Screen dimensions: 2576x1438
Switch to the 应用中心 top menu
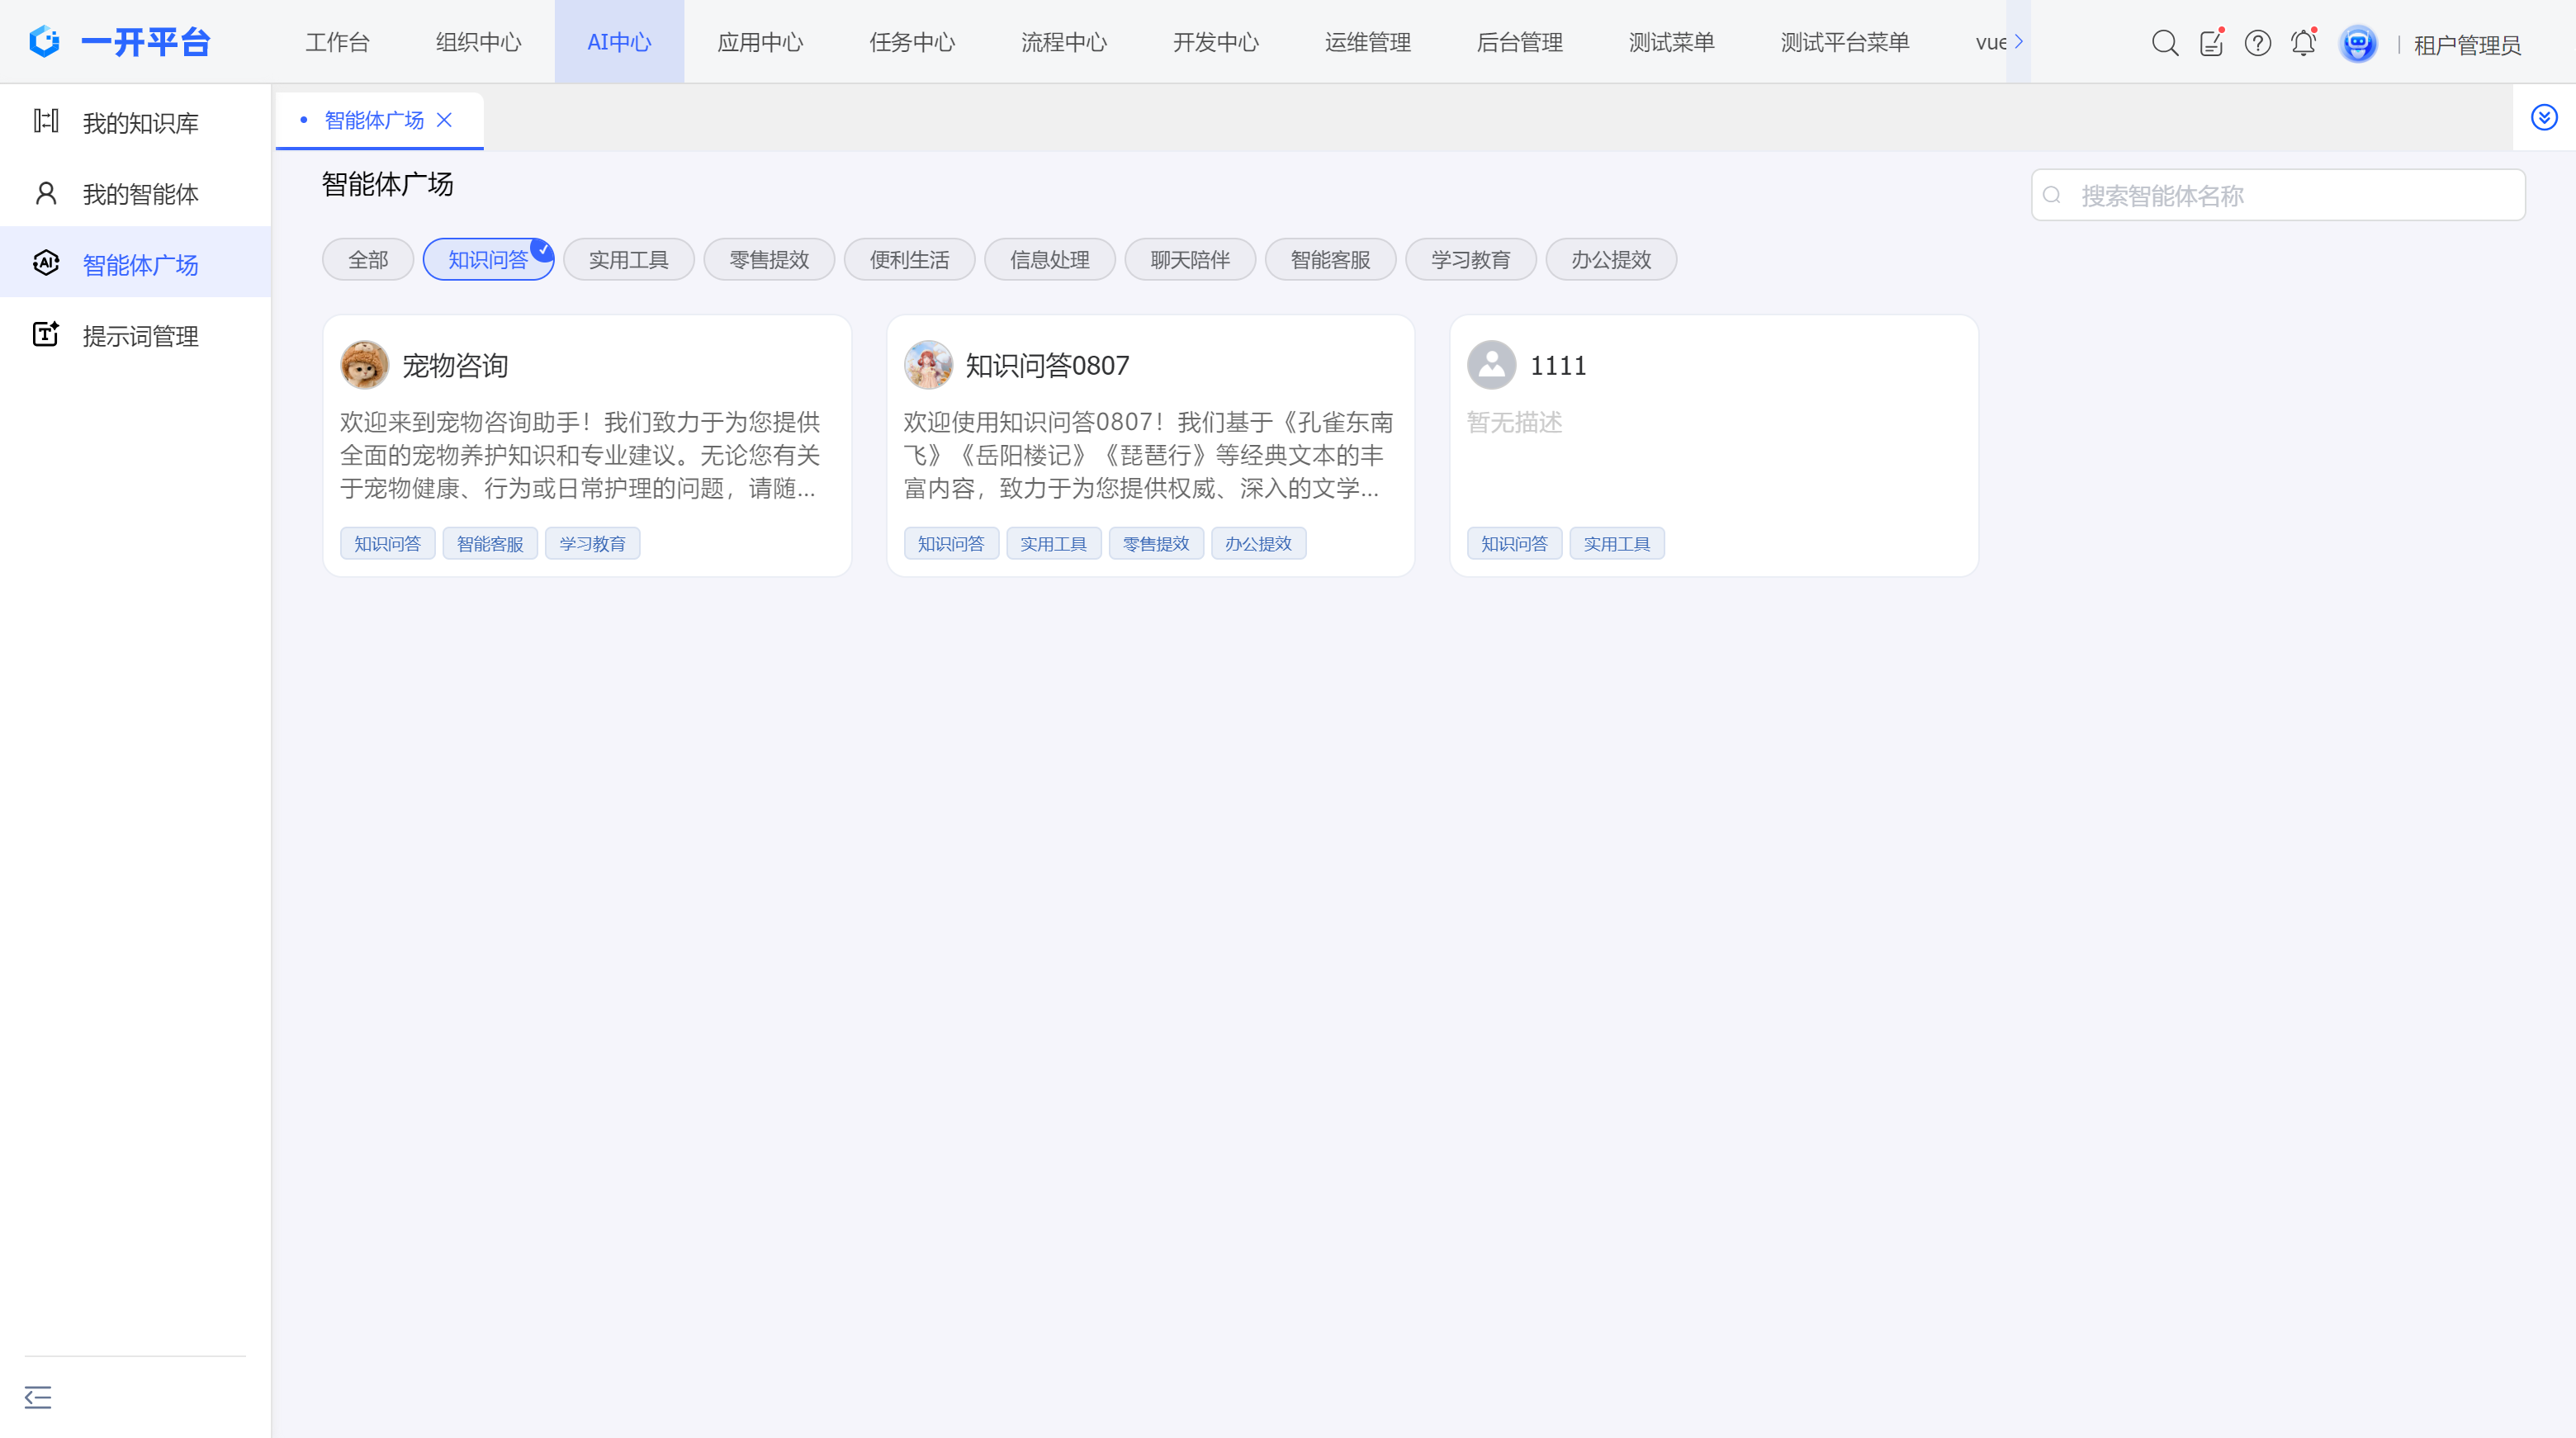pos(760,42)
